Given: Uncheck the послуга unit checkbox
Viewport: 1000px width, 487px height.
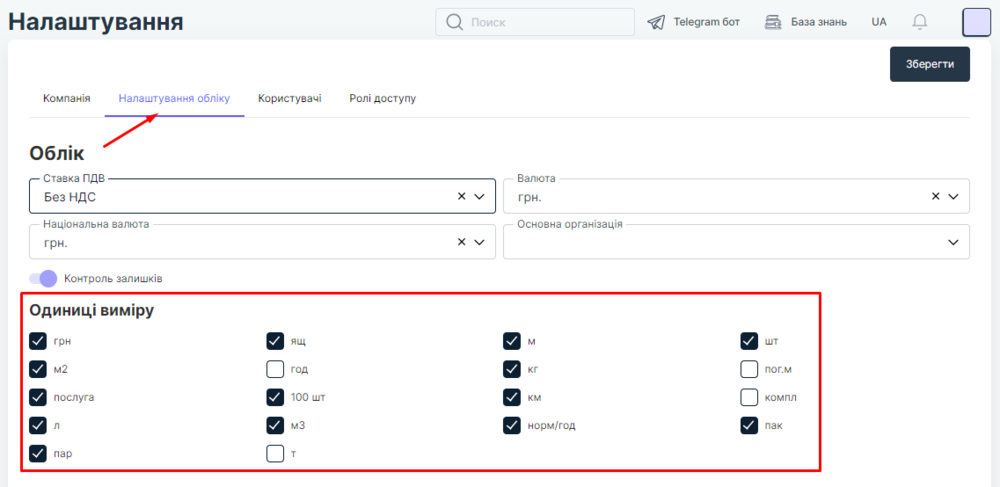Looking at the screenshot, I should (39, 397).
